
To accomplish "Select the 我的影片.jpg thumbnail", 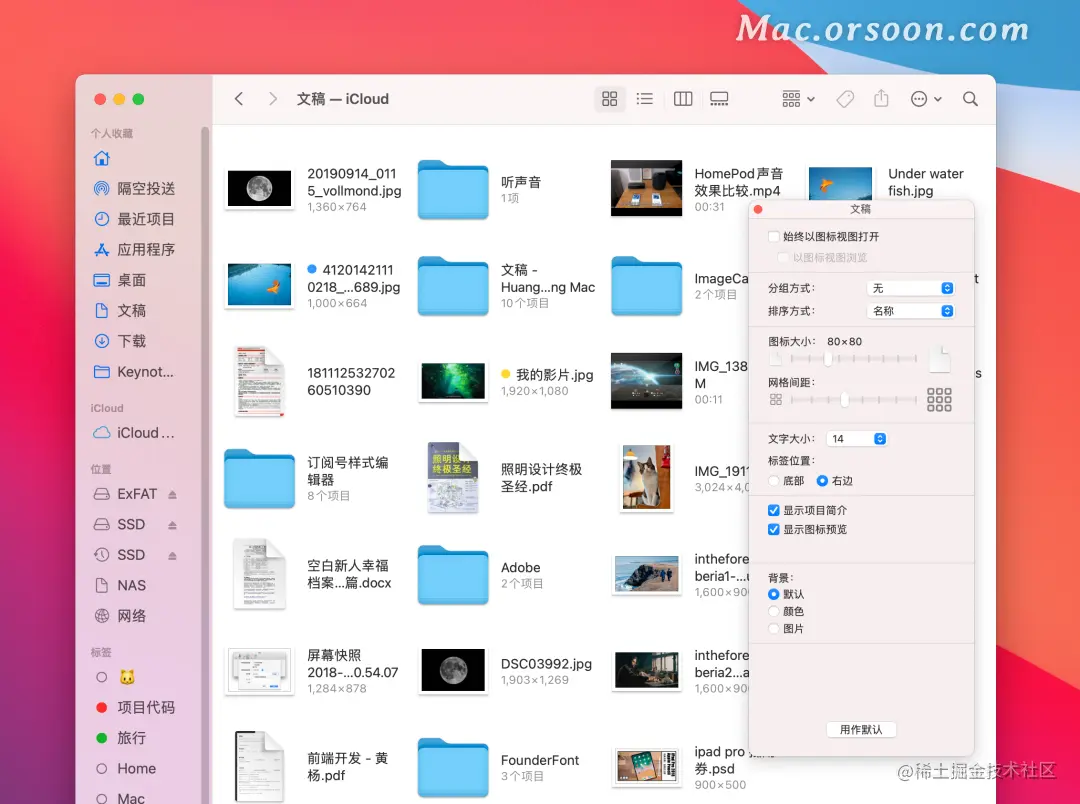I will click(453, 381).
